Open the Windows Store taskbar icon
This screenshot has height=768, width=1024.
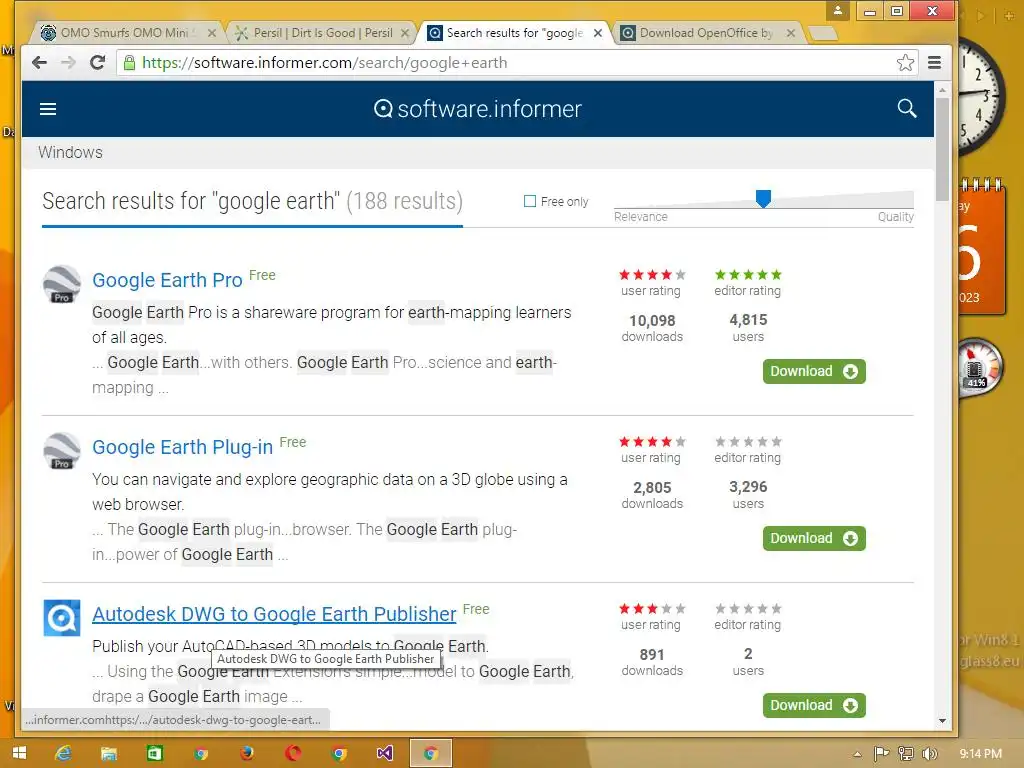click(154, 754)
